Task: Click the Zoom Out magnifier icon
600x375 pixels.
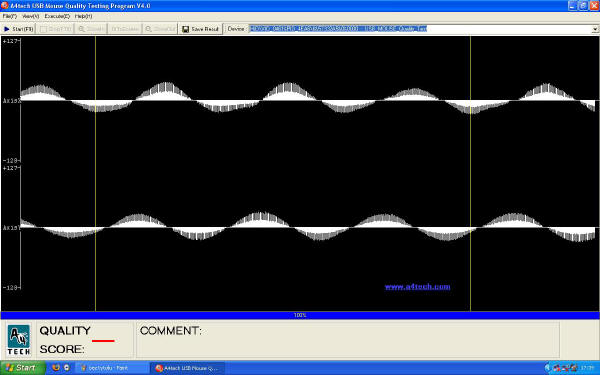Action: [148, 29]
